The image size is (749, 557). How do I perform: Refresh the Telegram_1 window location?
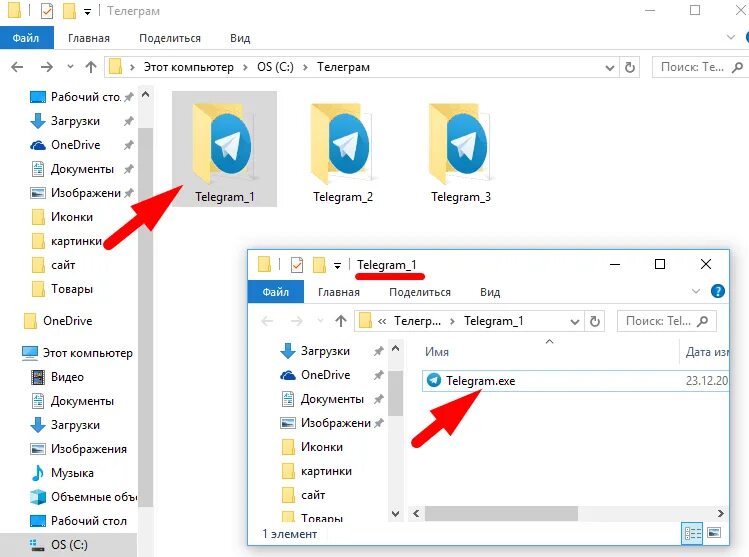click(x=594, y=321)
